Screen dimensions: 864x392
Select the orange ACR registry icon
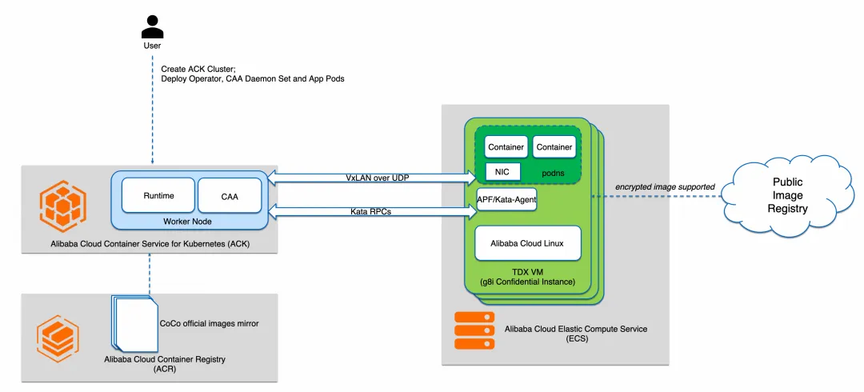tap(58, 339)
